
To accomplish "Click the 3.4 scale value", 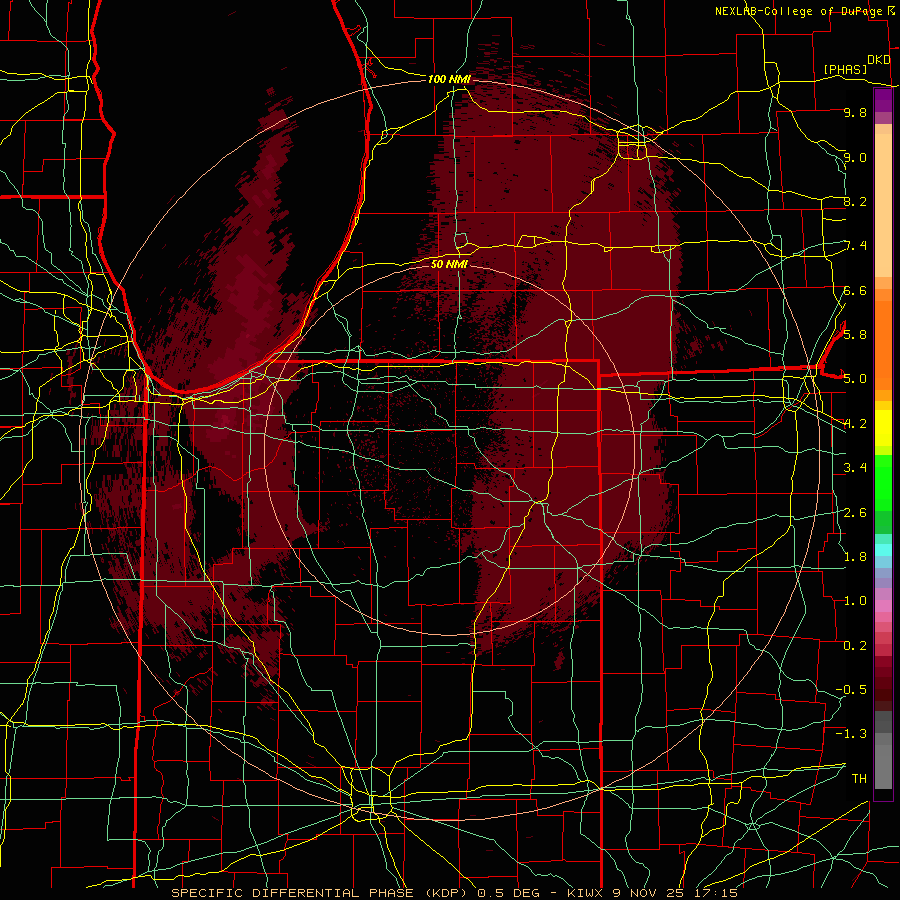I will [855, 467].
